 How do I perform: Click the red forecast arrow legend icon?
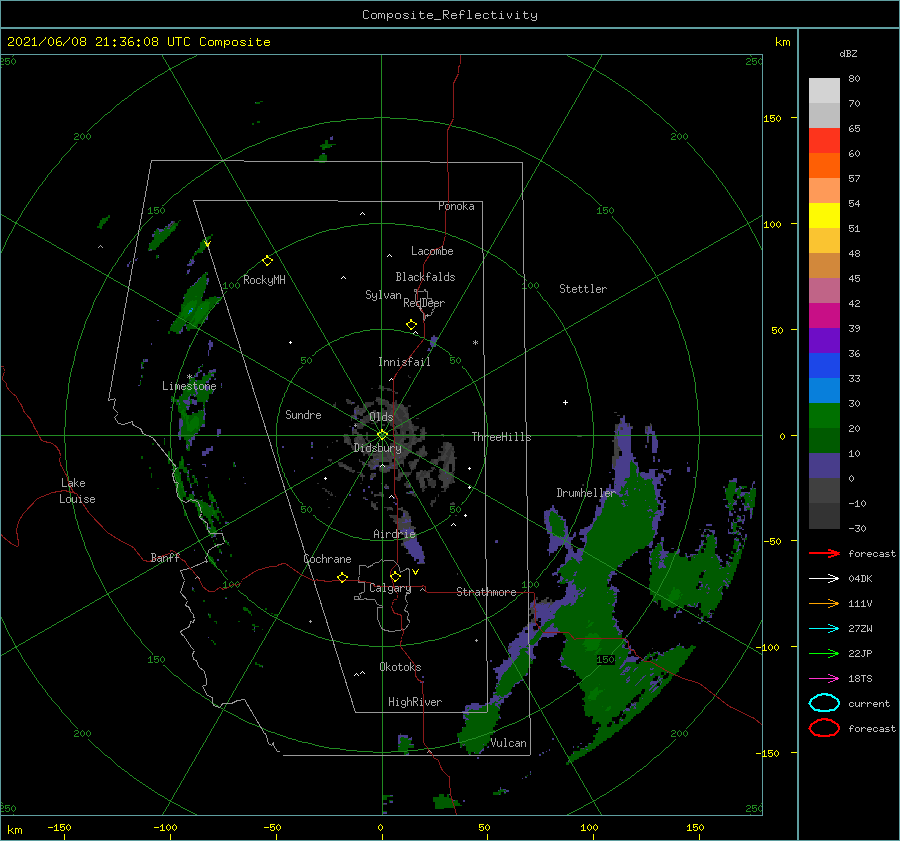824,553
